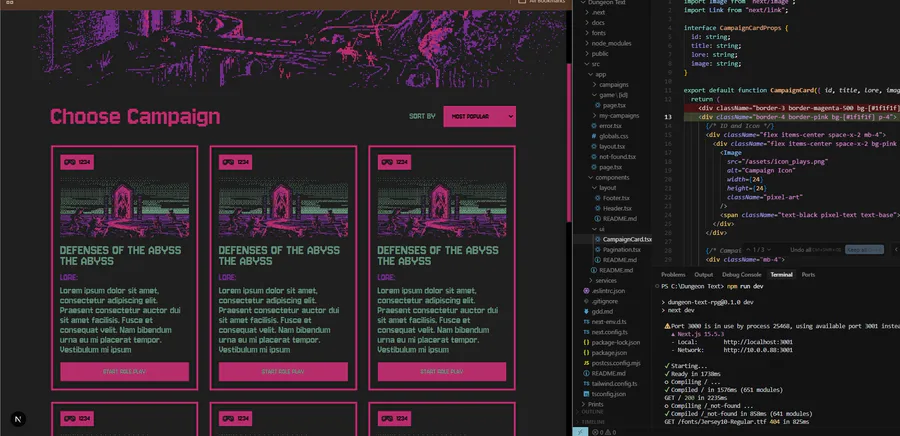Expand the Outline section
This screenshot has height=436, width=900.
pyautogui.click(x=591, y=412)
